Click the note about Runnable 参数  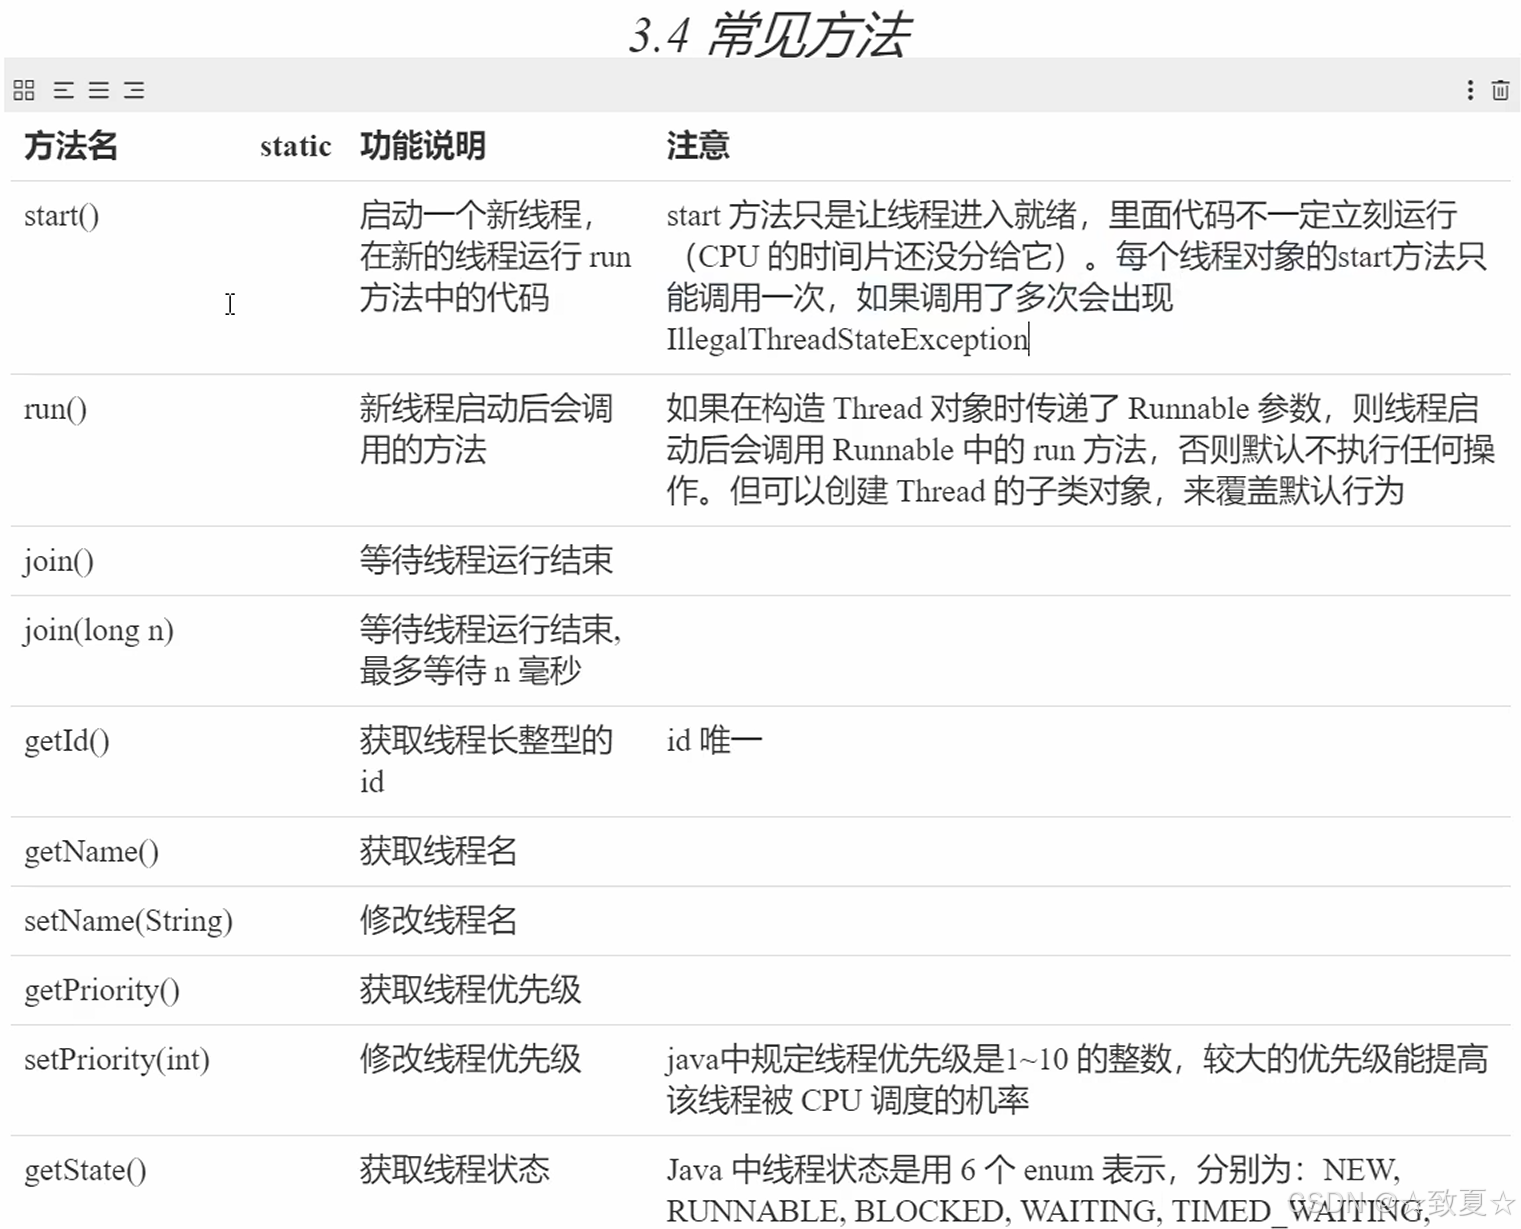click(1080, 450)
